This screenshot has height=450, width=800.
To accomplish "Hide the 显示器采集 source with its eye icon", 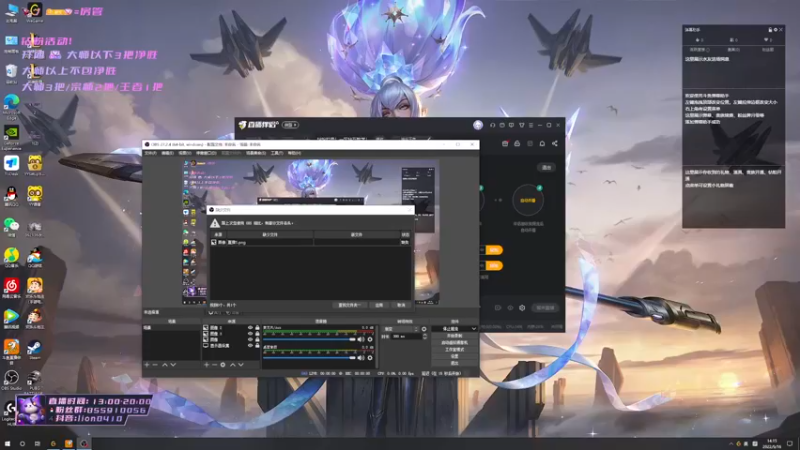I will (250, 345).
